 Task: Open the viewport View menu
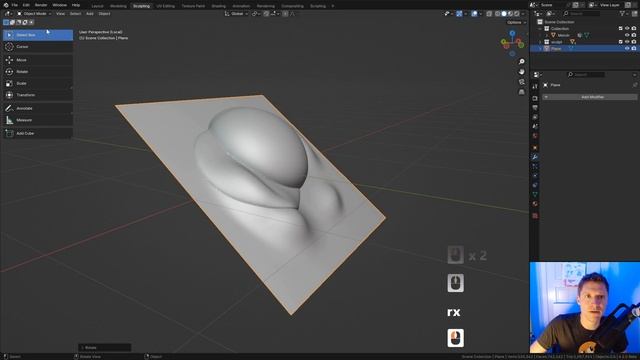tap(60, 14)
